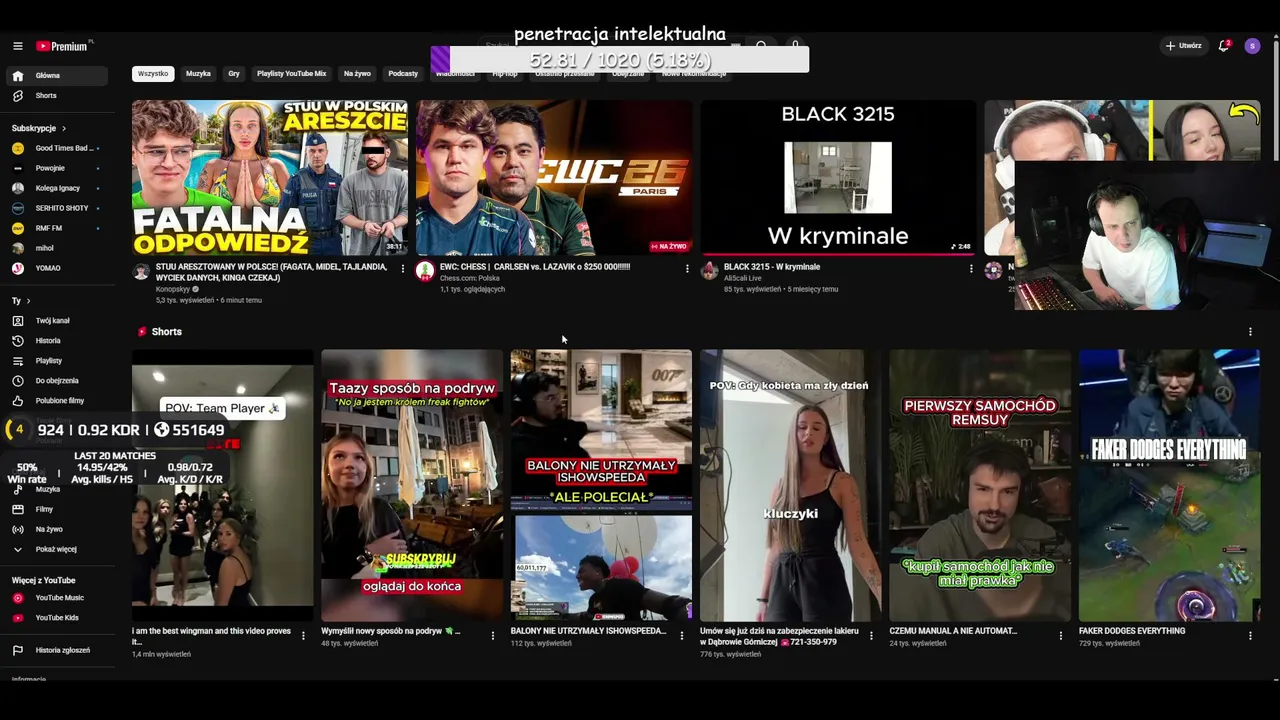Select the Wszystko filter chip
The height and width of the screenshot is (720, 1280).
point(153,73)
